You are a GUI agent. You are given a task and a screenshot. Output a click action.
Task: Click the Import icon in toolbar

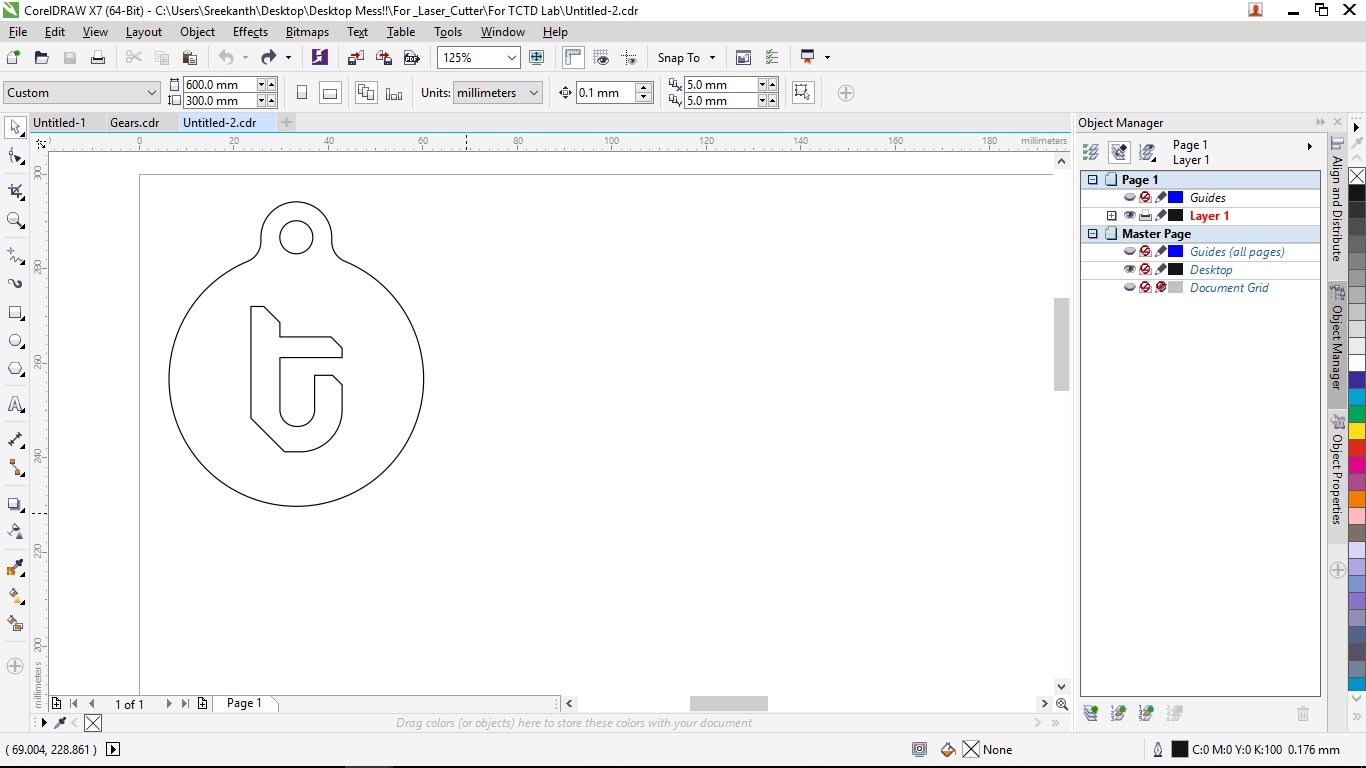[x=355, y=58]
